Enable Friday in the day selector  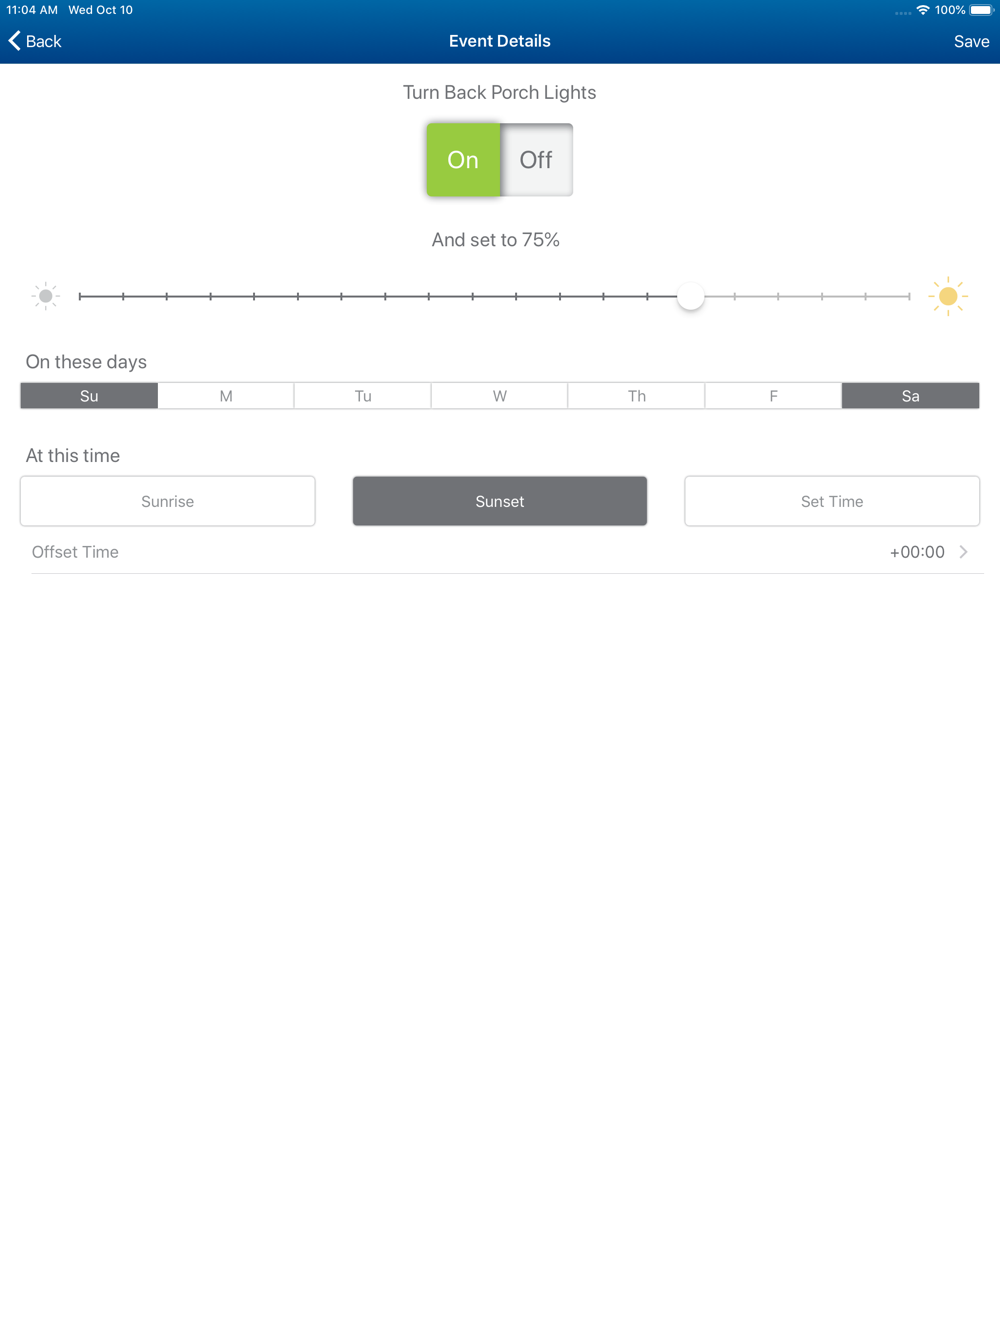click(x=773, y=396)
